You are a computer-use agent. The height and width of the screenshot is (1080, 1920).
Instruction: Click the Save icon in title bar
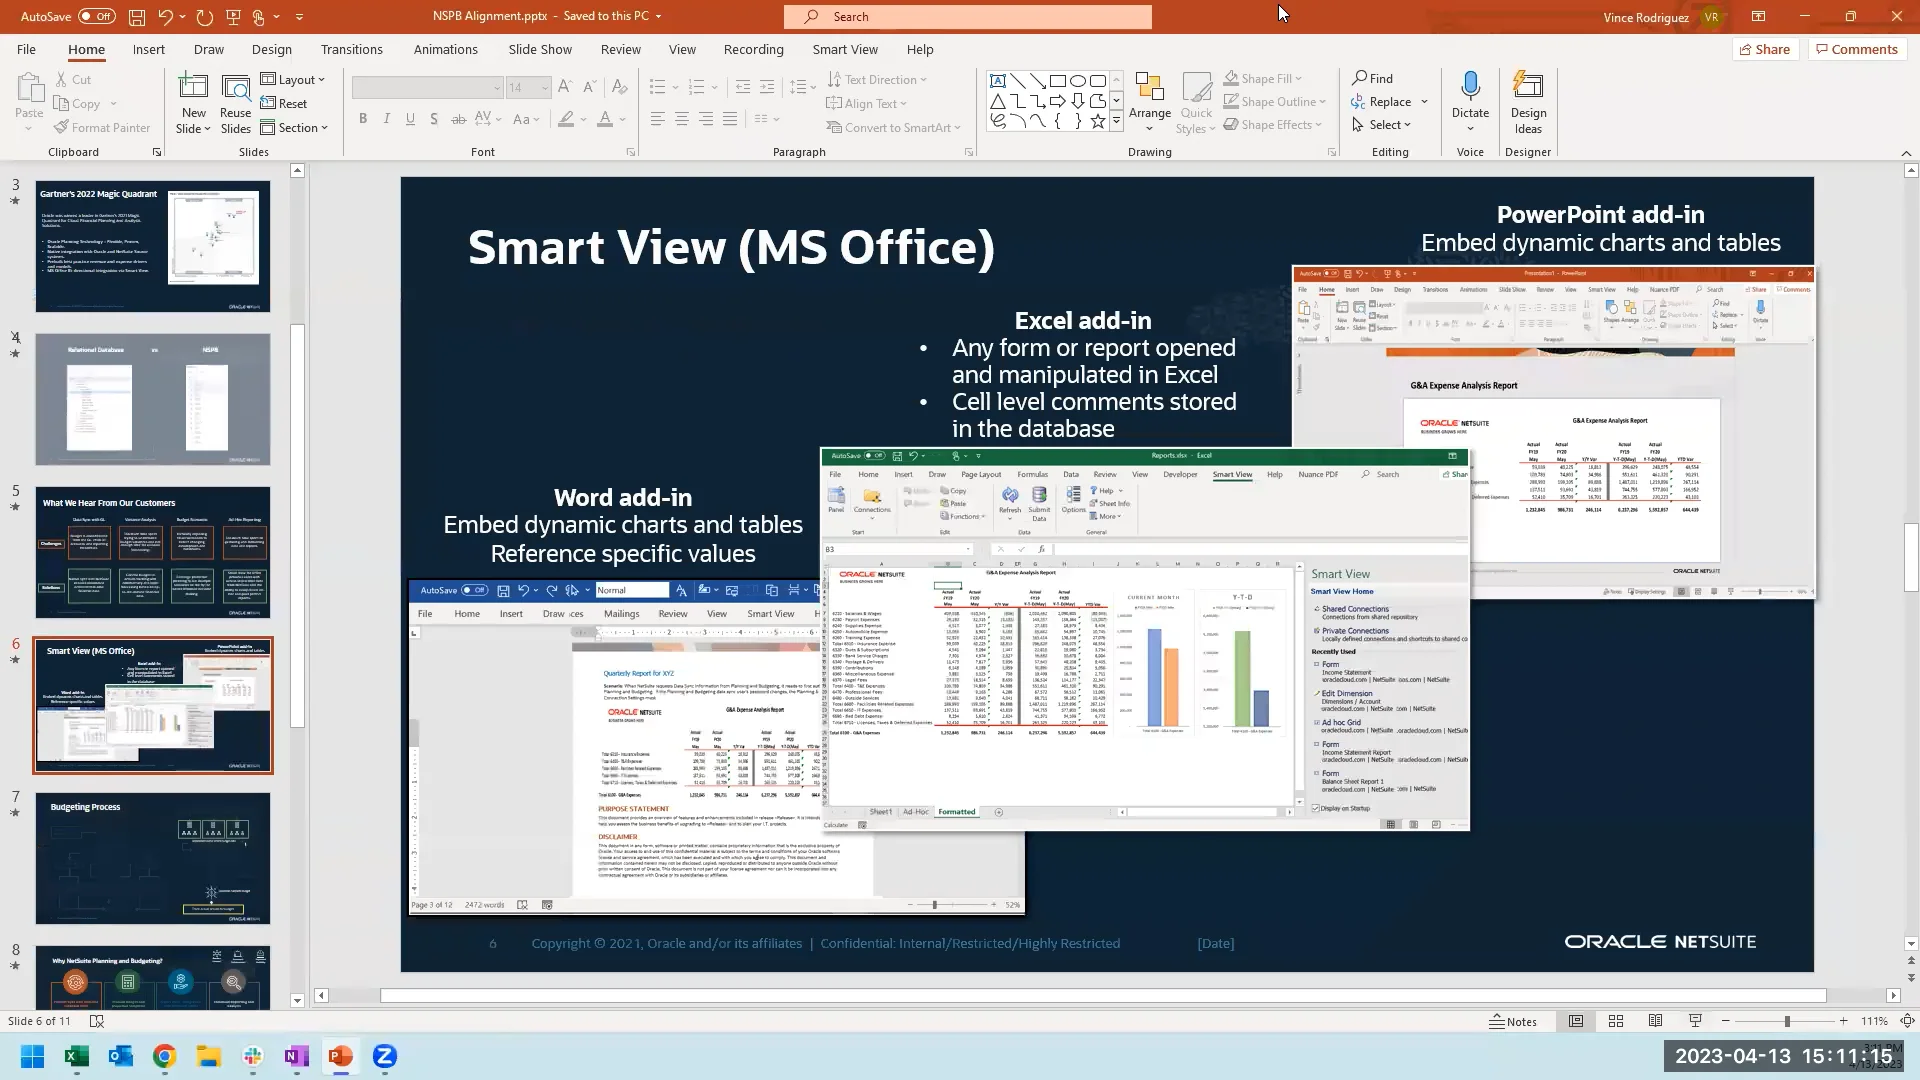pos(137,17)
